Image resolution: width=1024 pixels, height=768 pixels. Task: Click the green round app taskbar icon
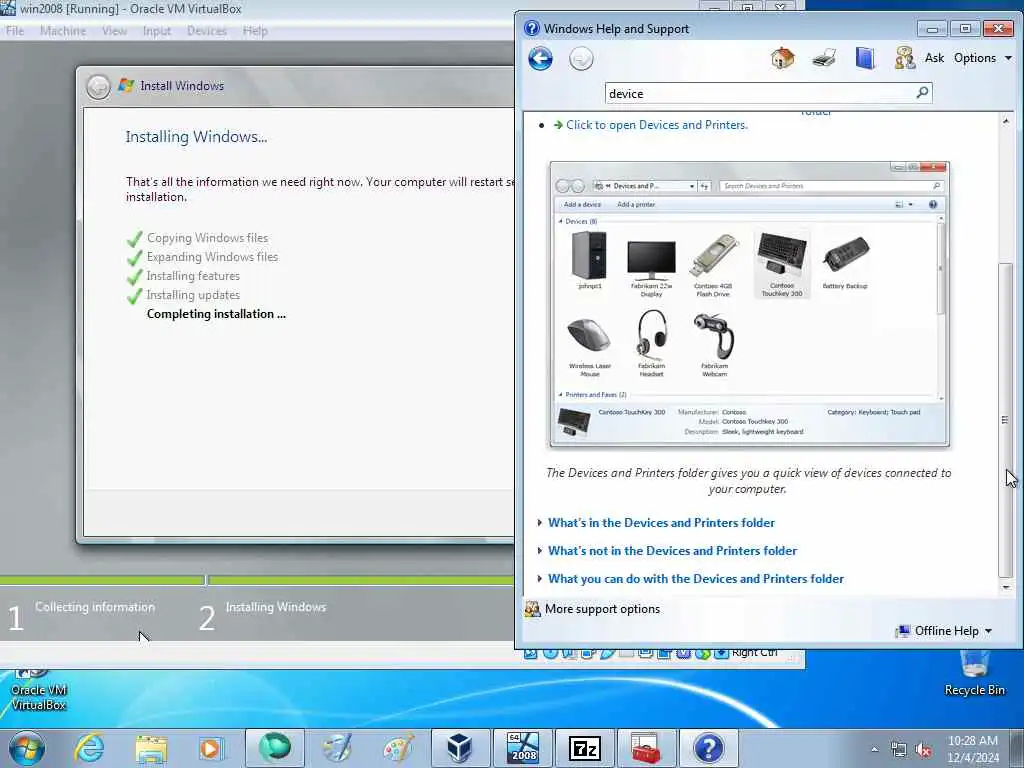(275, 748)
